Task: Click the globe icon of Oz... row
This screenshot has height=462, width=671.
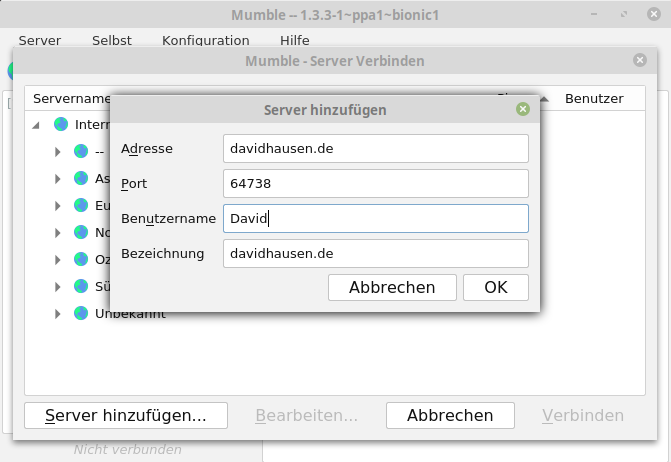Action: [x=81, y=259]
